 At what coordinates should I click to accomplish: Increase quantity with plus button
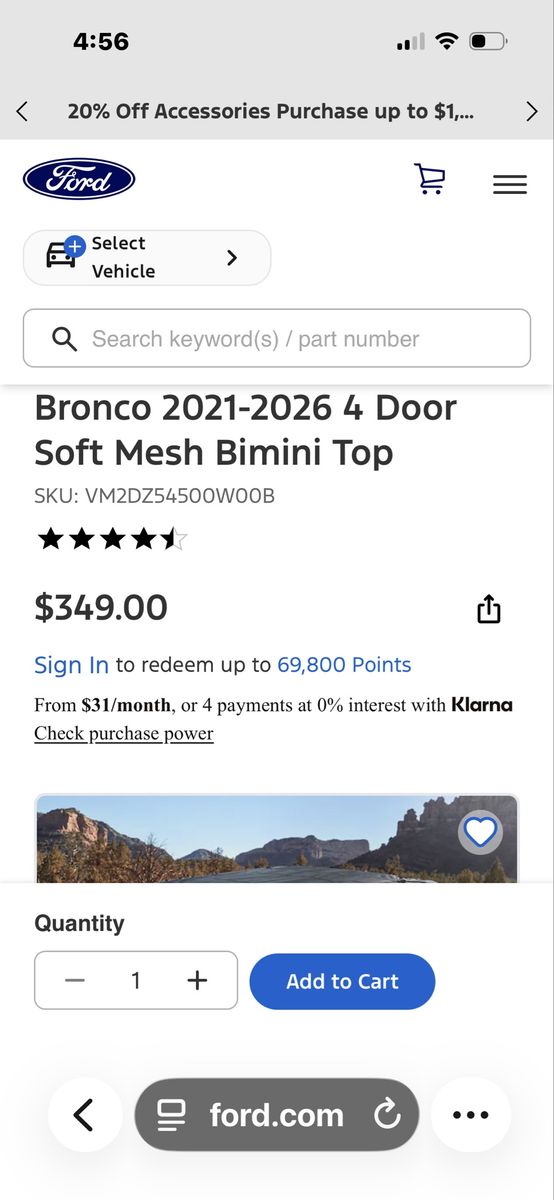click(198, 981)
